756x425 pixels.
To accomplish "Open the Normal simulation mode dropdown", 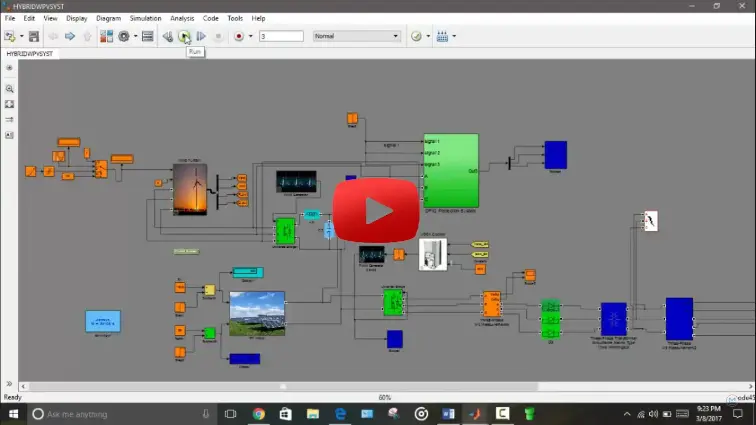I will pyautogui.click(x=356, y=36).
